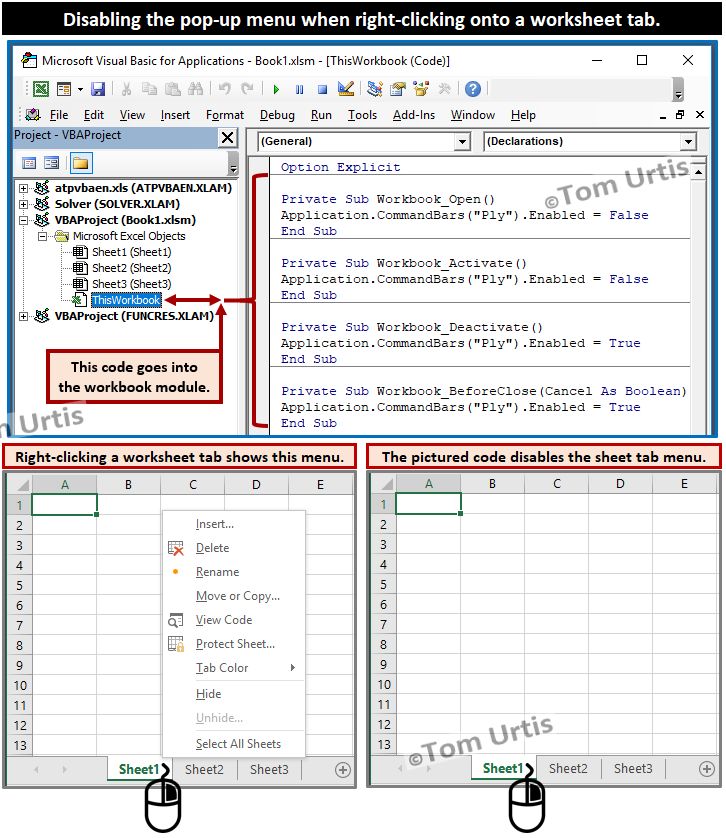Viewport: 726px width, 838px height.
Task: Click the Reset stop square icon
Action: [x=322, y=89]
